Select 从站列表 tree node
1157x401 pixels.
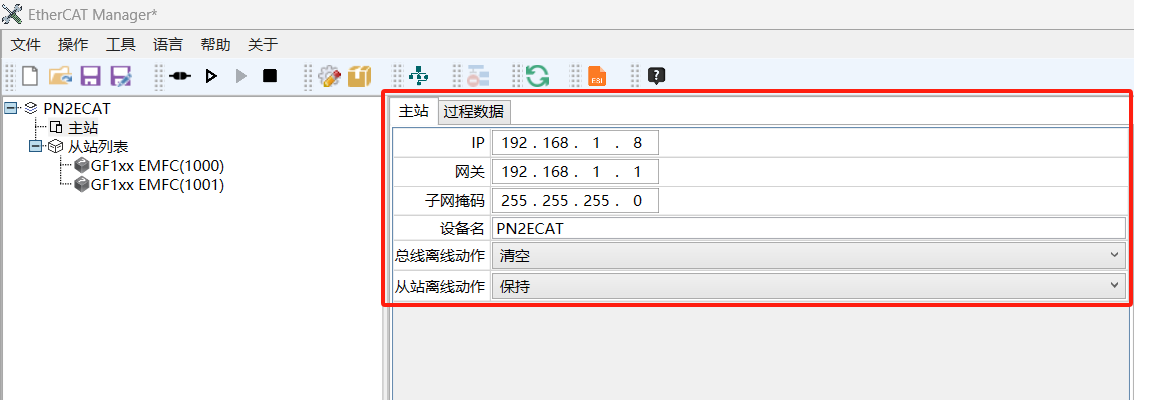click(98, 146)
